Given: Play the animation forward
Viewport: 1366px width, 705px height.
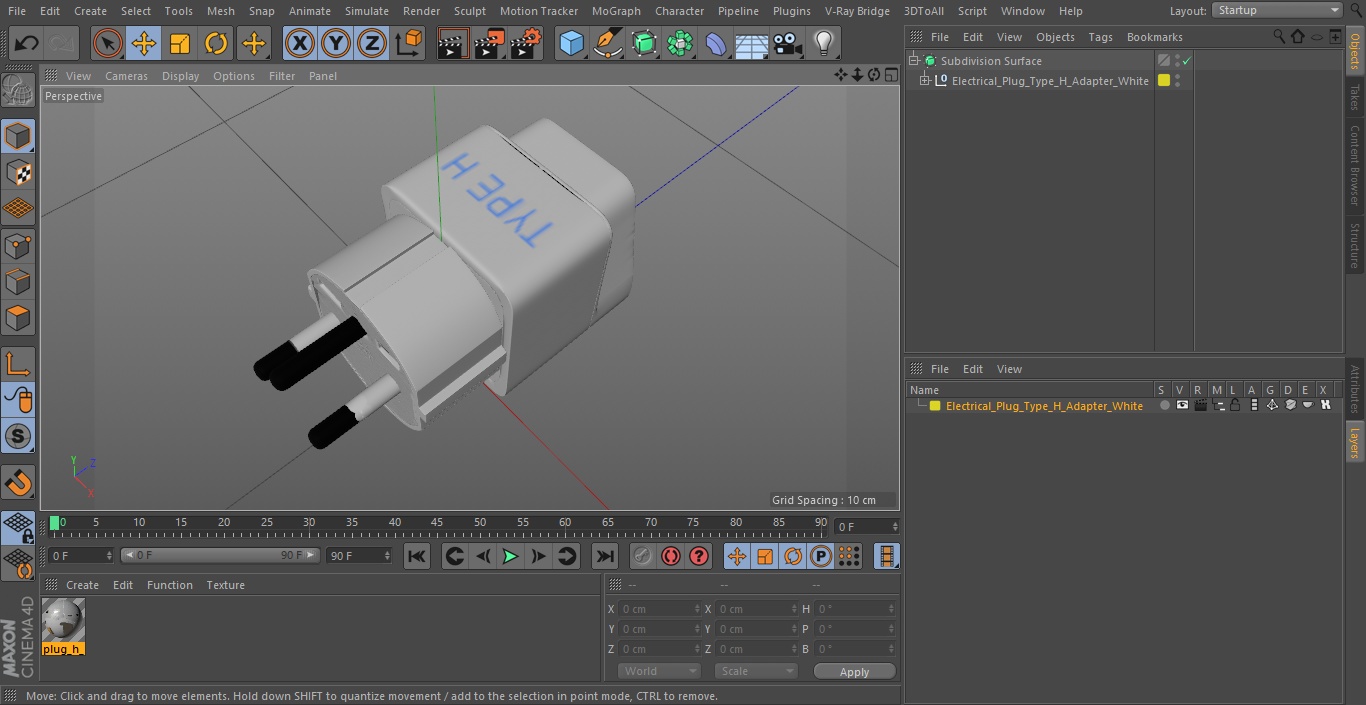Looking at the screenshot, I should [510, 557].
